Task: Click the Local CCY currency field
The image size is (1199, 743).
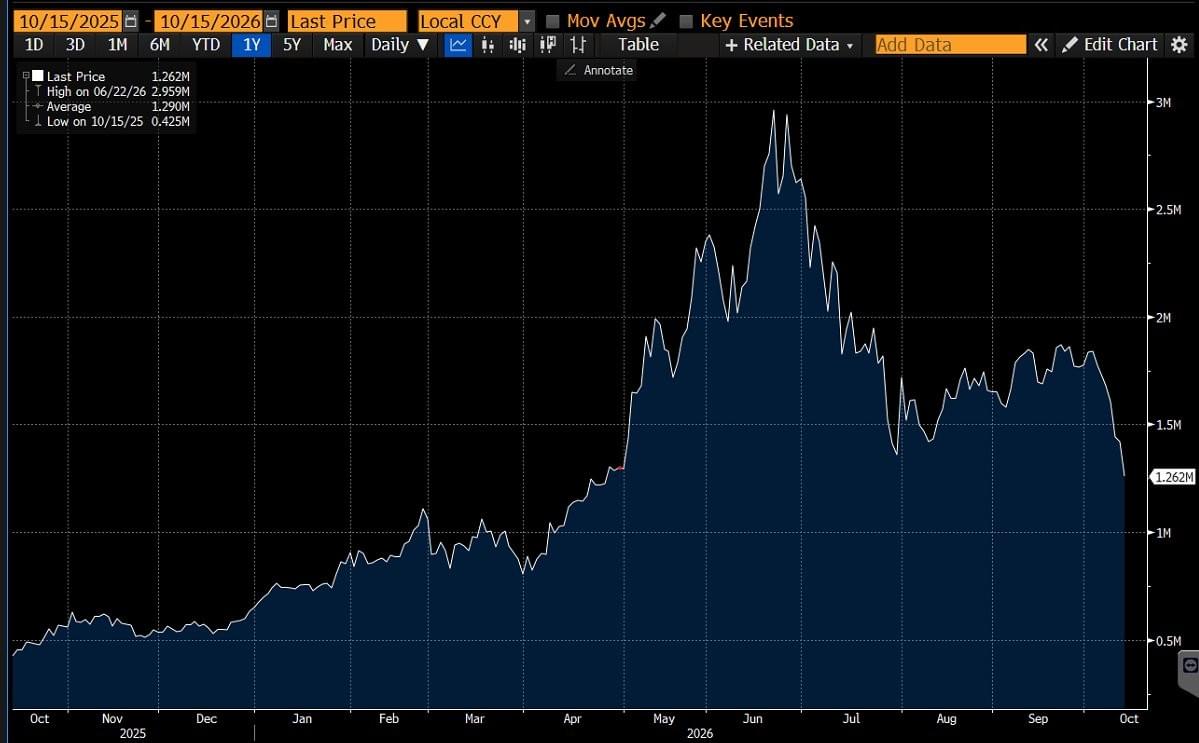Action: [x=469, y=21]
